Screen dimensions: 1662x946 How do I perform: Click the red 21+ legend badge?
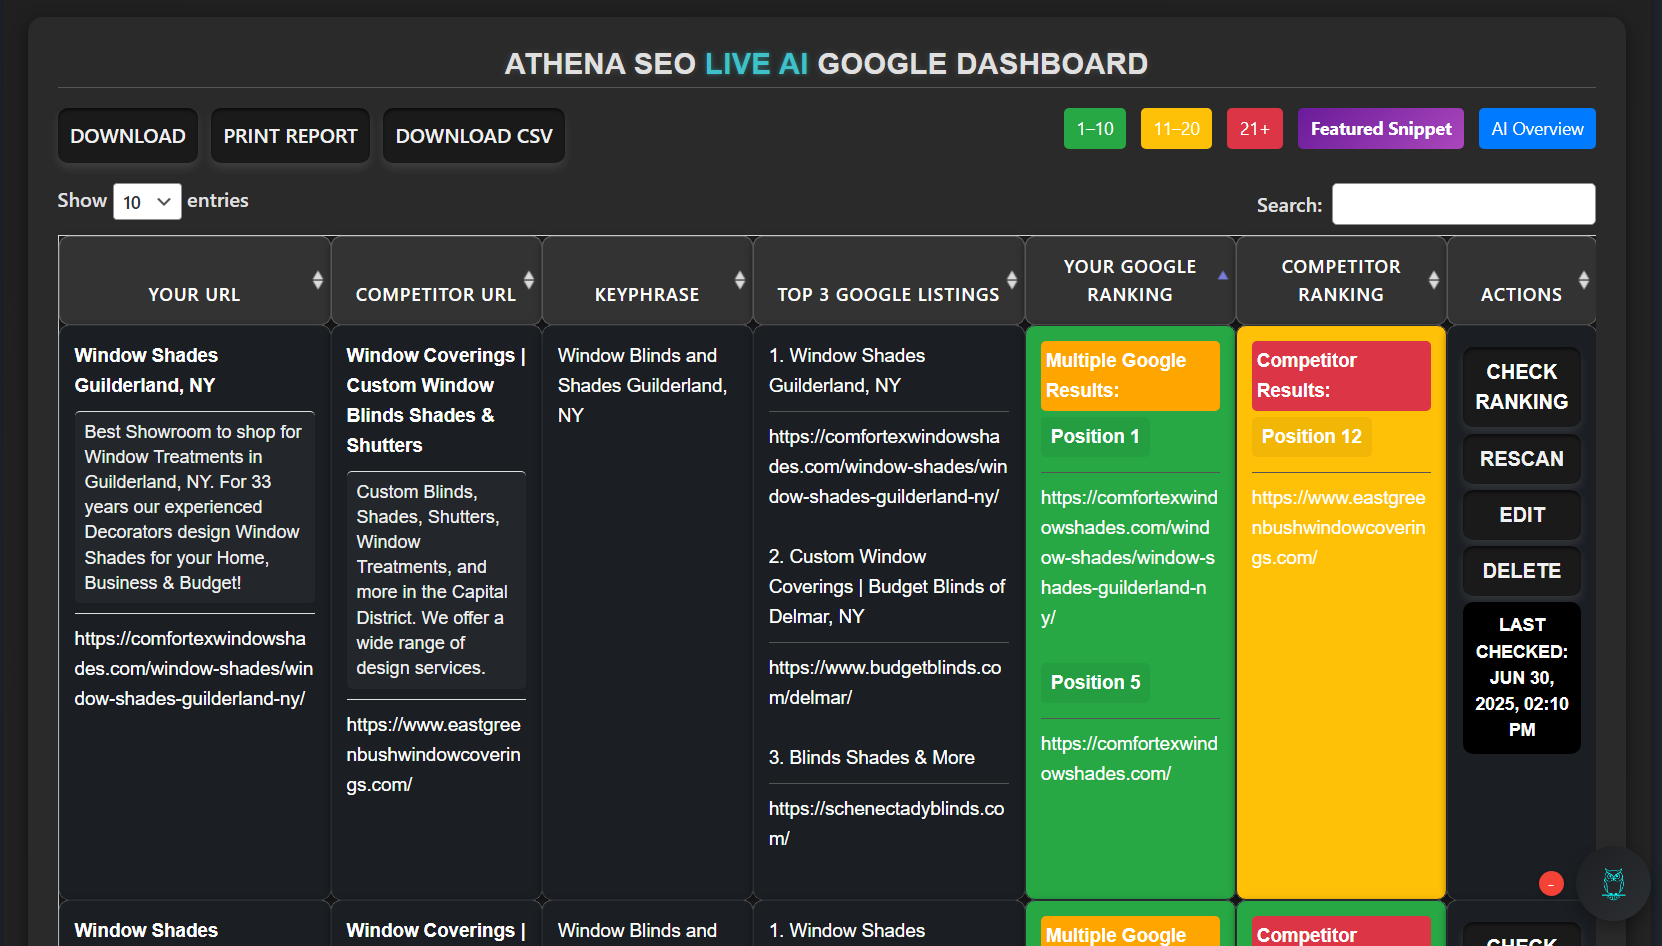click(x=1255, y=129)
